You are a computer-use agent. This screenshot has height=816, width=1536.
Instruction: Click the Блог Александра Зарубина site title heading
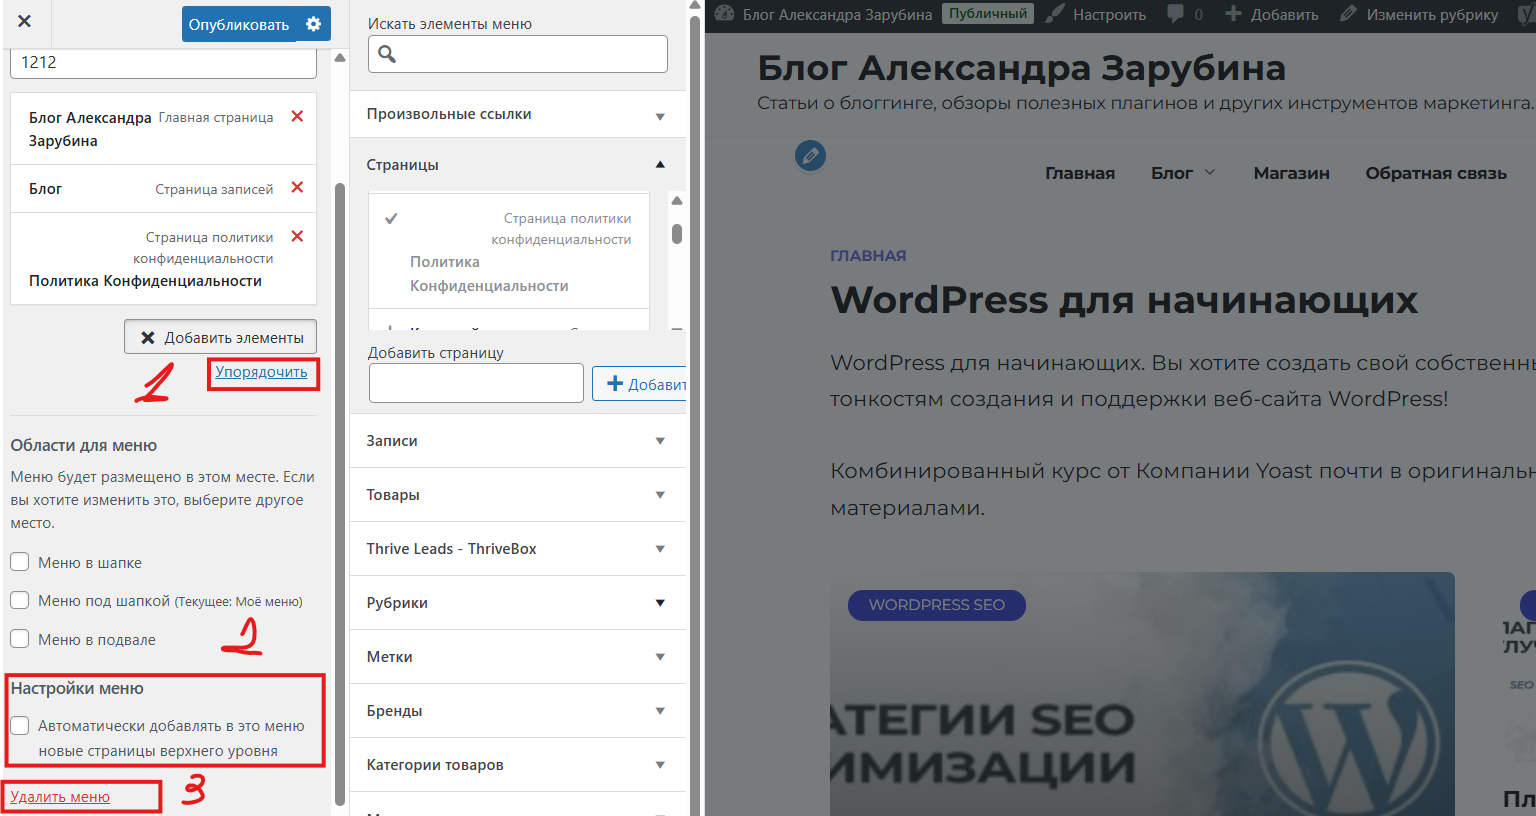(1021, 68)
